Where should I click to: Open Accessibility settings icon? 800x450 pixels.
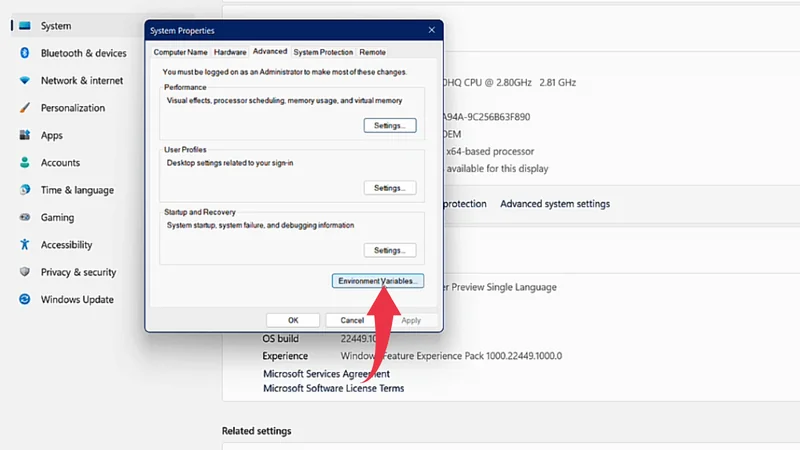[x=24, y=245]
